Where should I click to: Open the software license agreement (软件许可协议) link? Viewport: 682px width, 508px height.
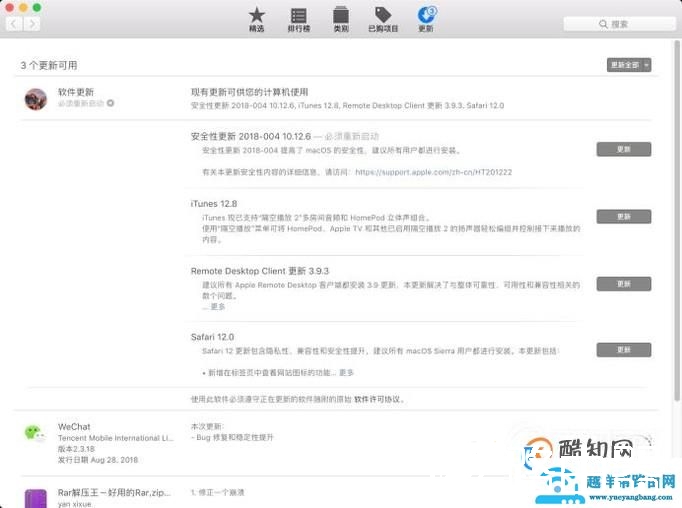[x=379, y=399]
